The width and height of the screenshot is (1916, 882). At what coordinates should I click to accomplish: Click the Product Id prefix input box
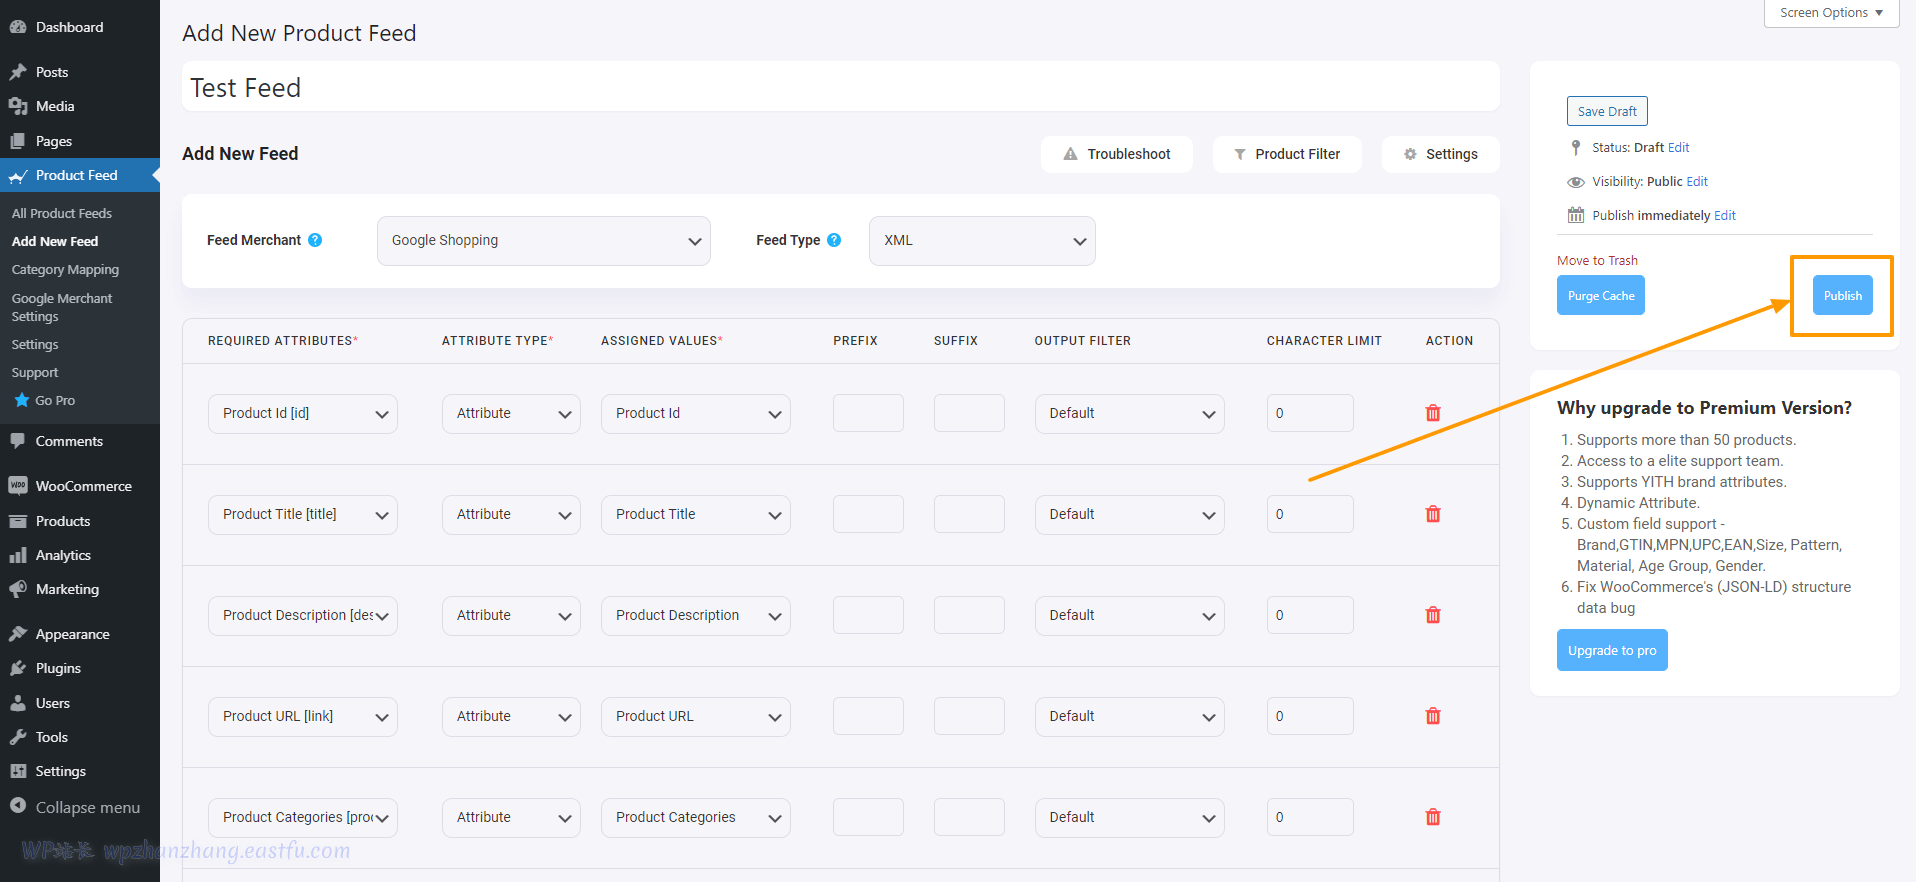868,413
